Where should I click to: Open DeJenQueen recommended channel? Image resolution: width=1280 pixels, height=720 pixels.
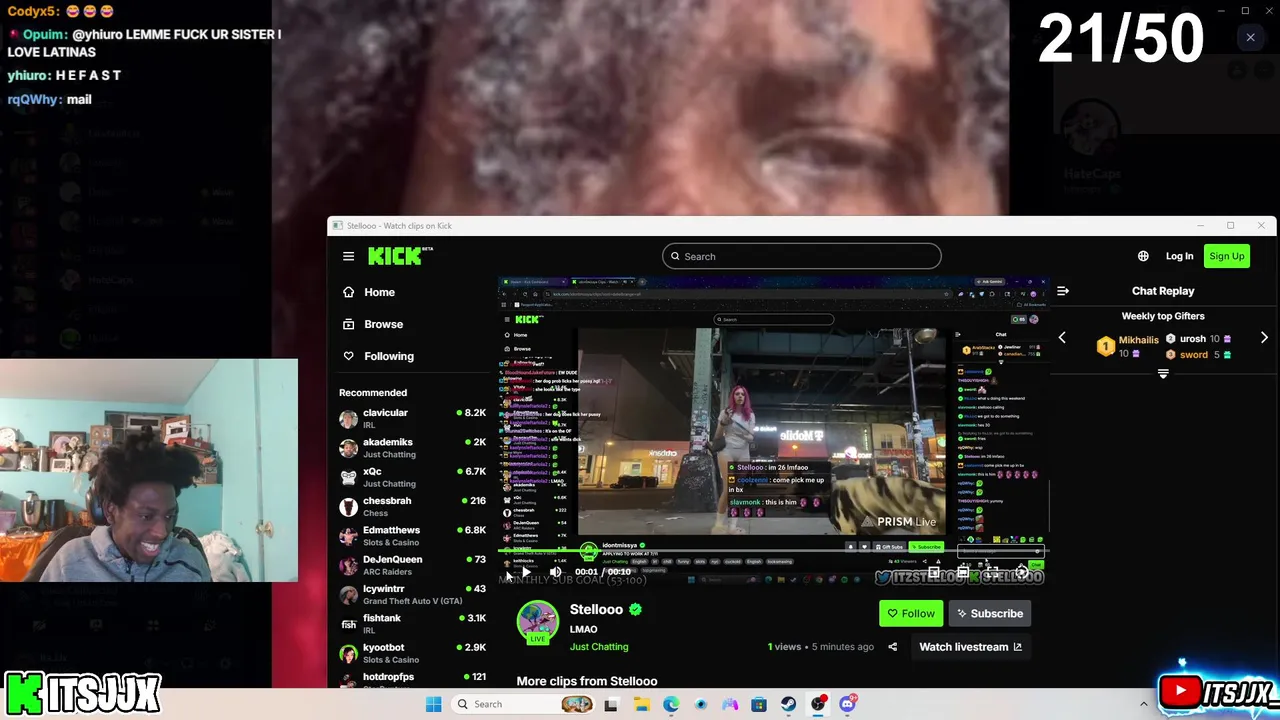click(412, 565)
